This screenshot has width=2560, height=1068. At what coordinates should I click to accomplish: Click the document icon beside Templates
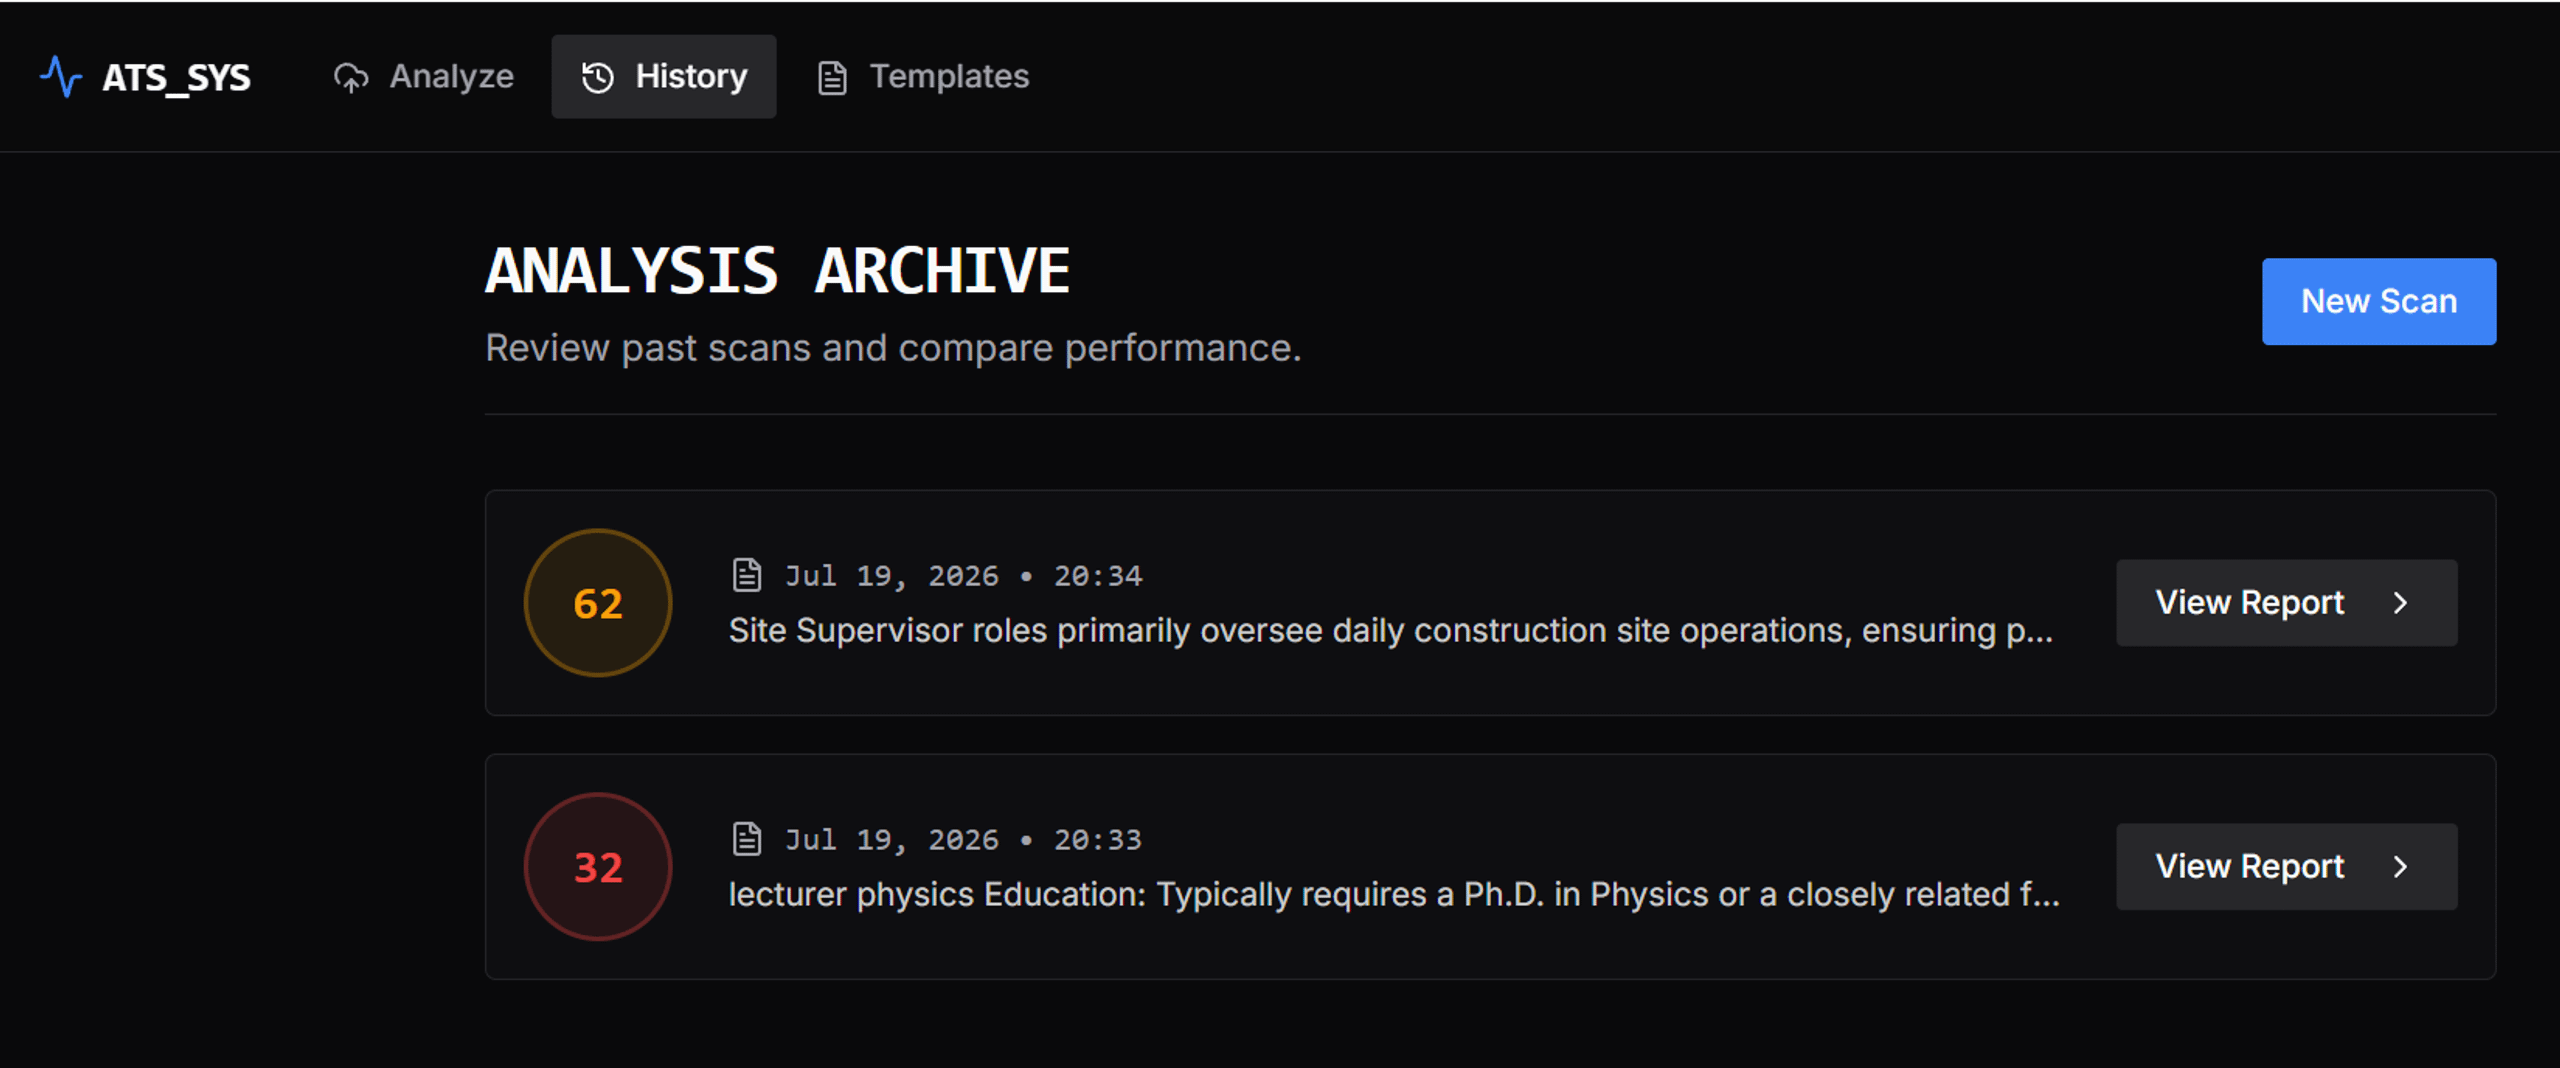tap(832, 77)
